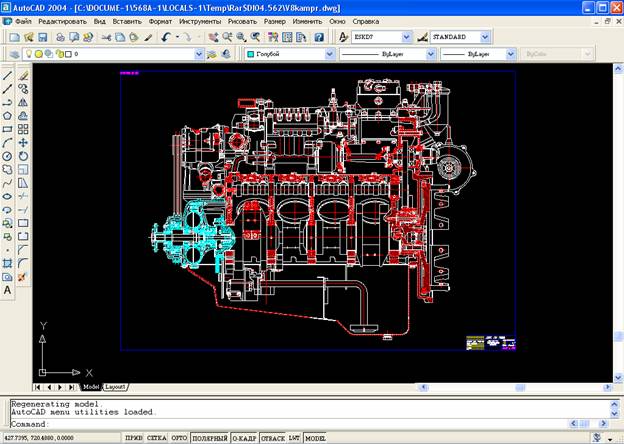
Task: Open the Рисовать menu
Action: tap(242, 21)
